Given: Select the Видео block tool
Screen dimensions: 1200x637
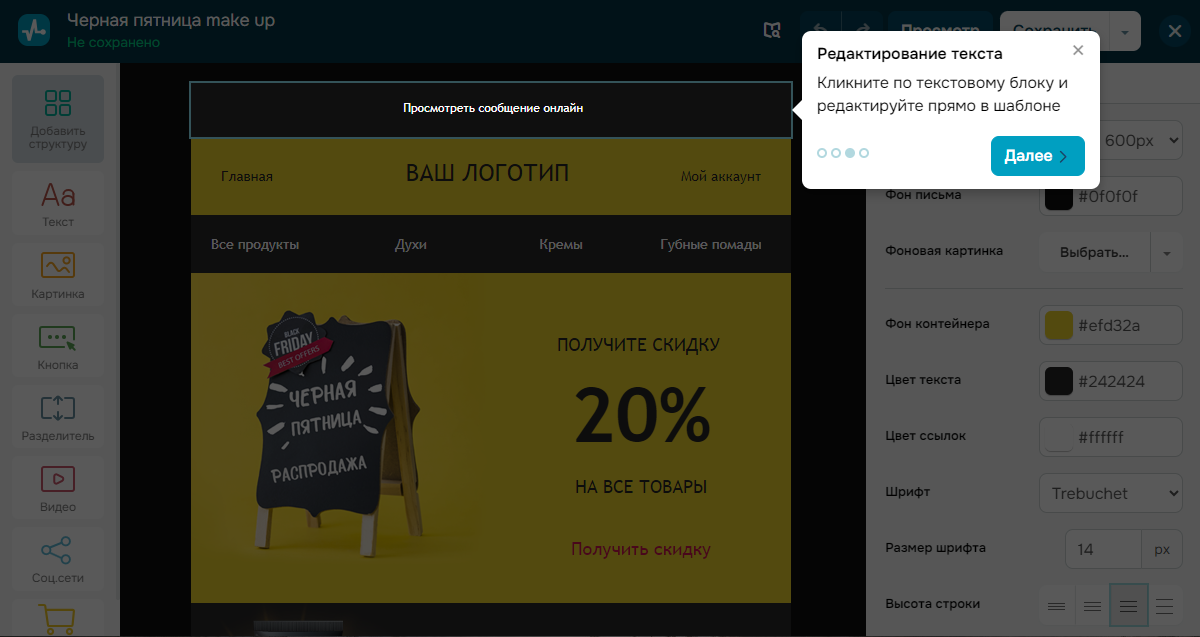Looking at the screenshot, I should click(x=57, y=487).
